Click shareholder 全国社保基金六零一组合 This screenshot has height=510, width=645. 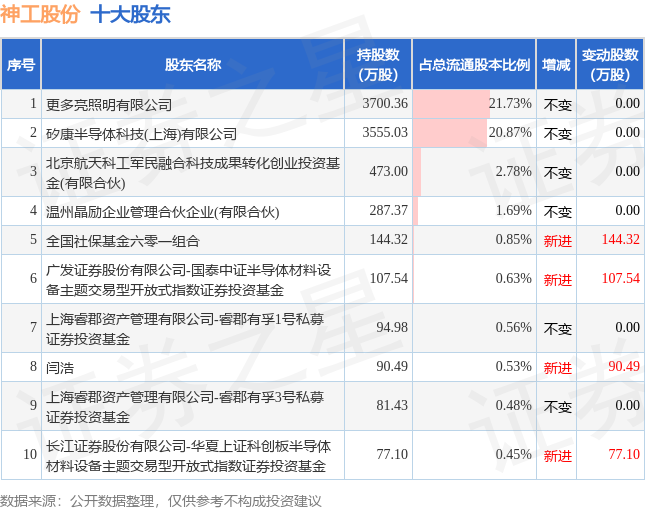123,241
